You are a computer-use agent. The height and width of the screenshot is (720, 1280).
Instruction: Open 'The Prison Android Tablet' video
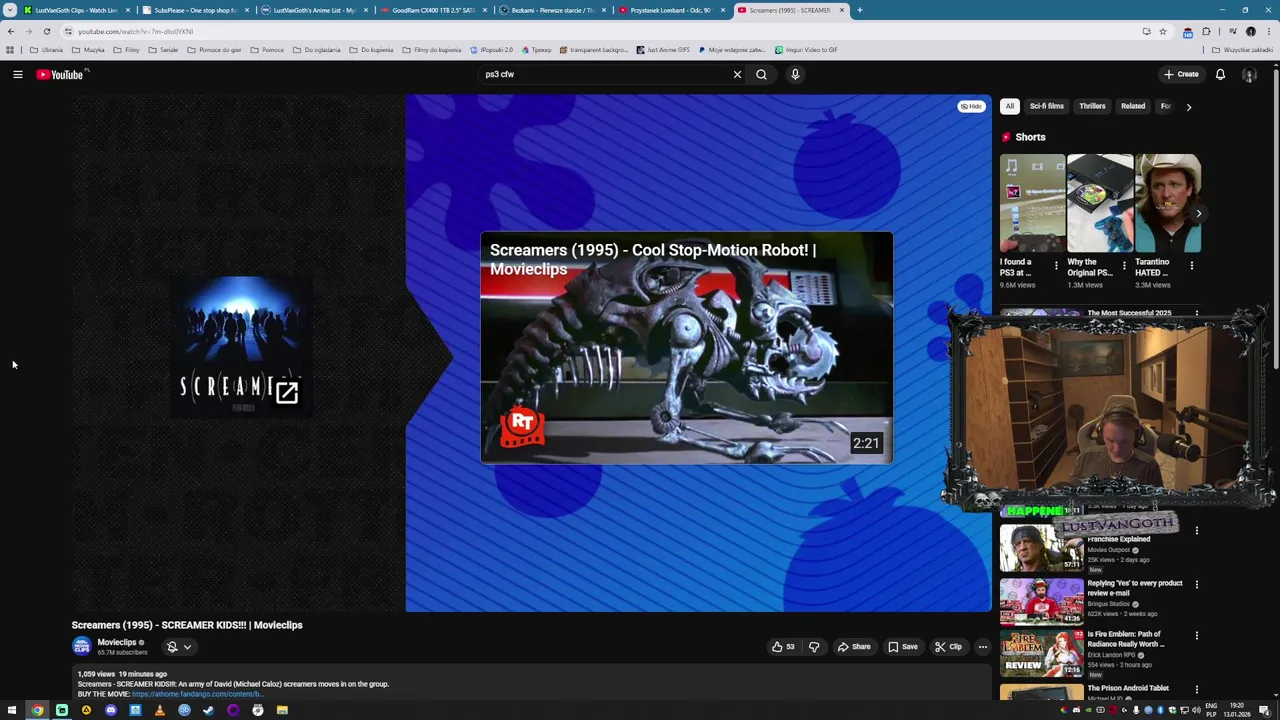1128,688
